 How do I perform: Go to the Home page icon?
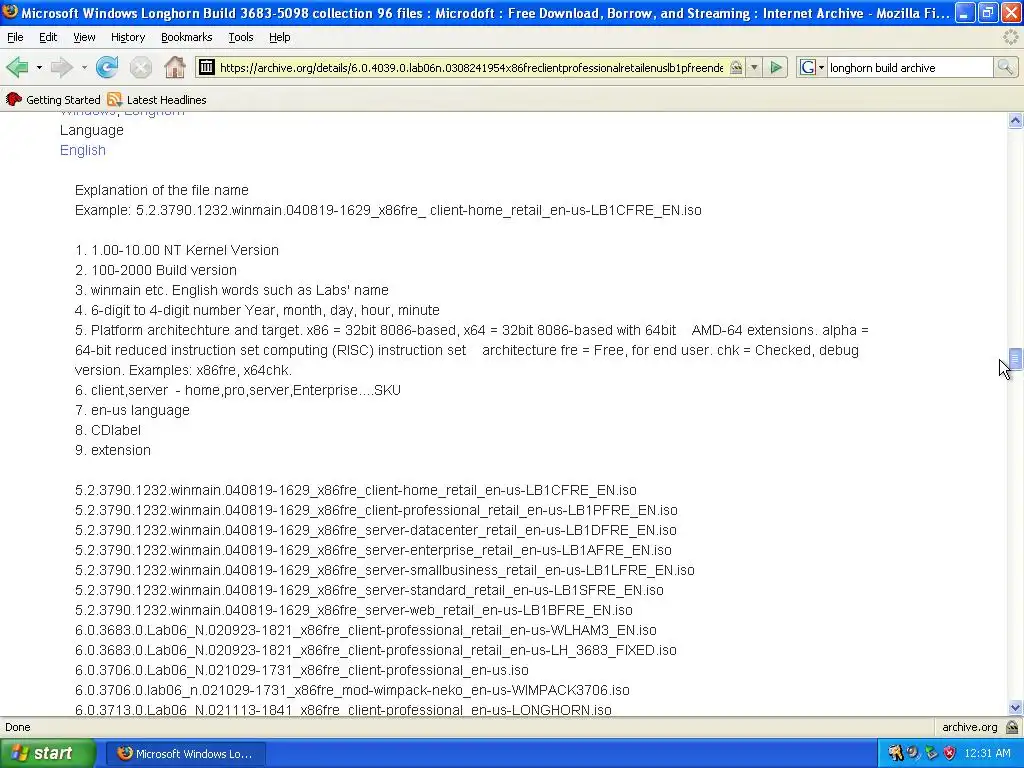click(x=174, y=67)
